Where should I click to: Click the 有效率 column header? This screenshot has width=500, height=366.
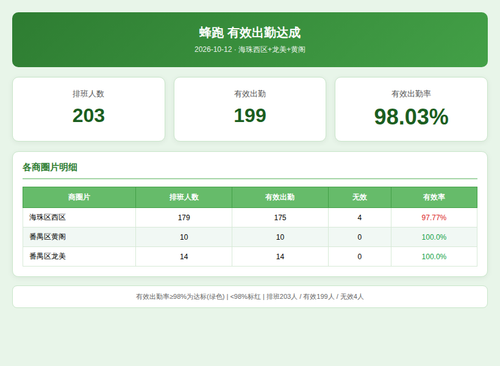pyautogui.click(x=434, y=197)
